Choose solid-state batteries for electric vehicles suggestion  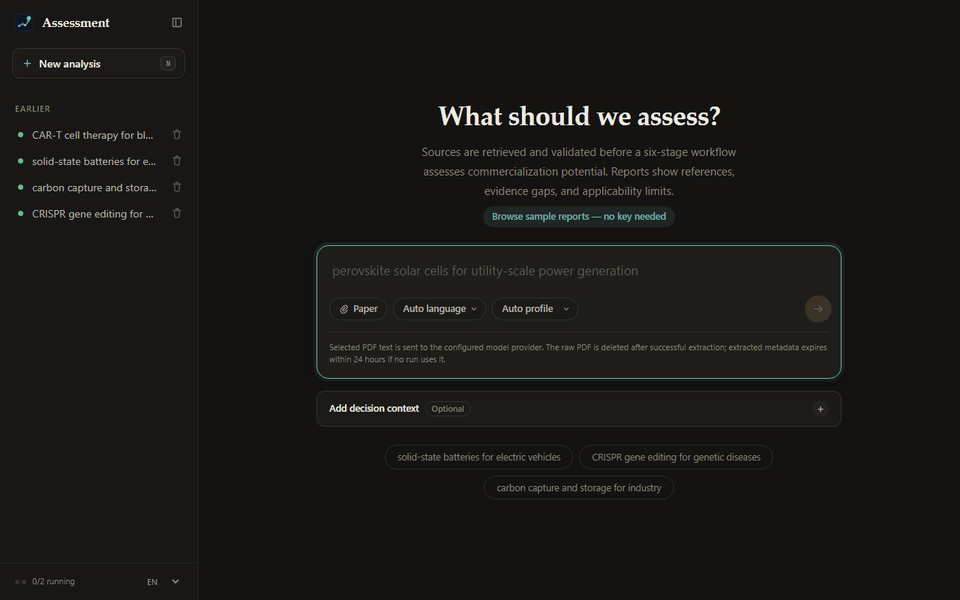tap(479, 457)
